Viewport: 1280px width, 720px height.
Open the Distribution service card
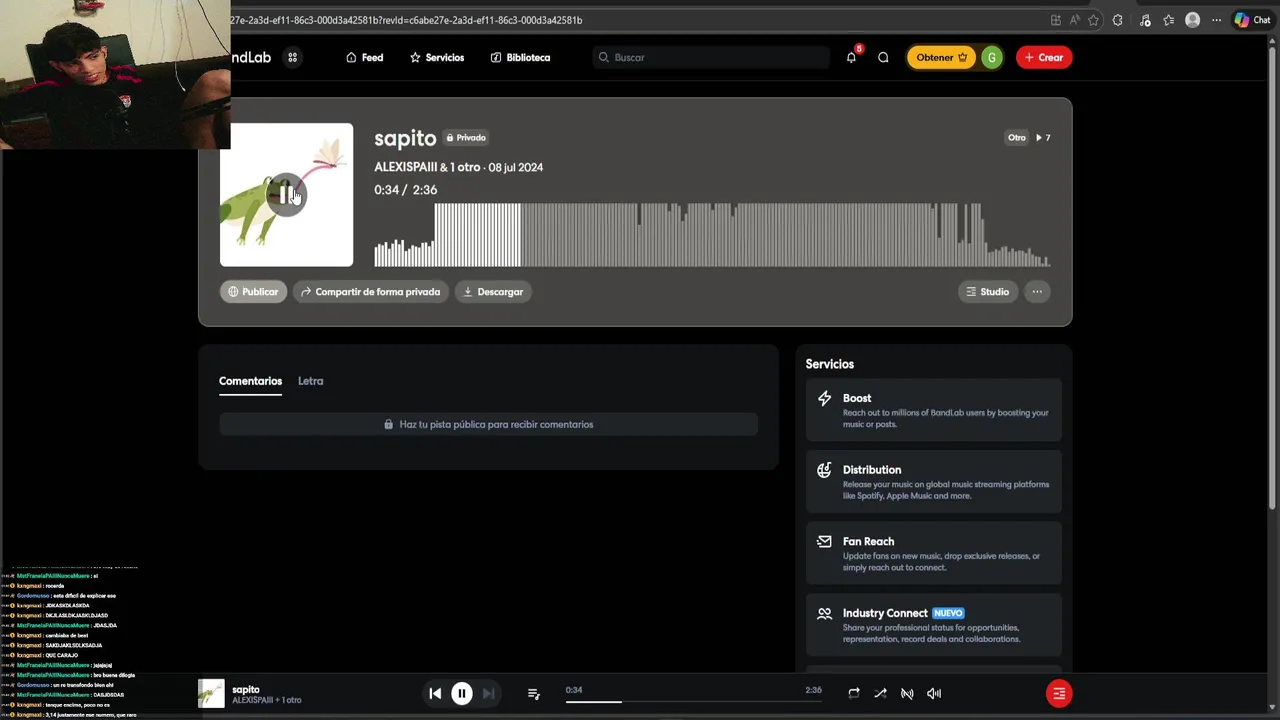933,482
